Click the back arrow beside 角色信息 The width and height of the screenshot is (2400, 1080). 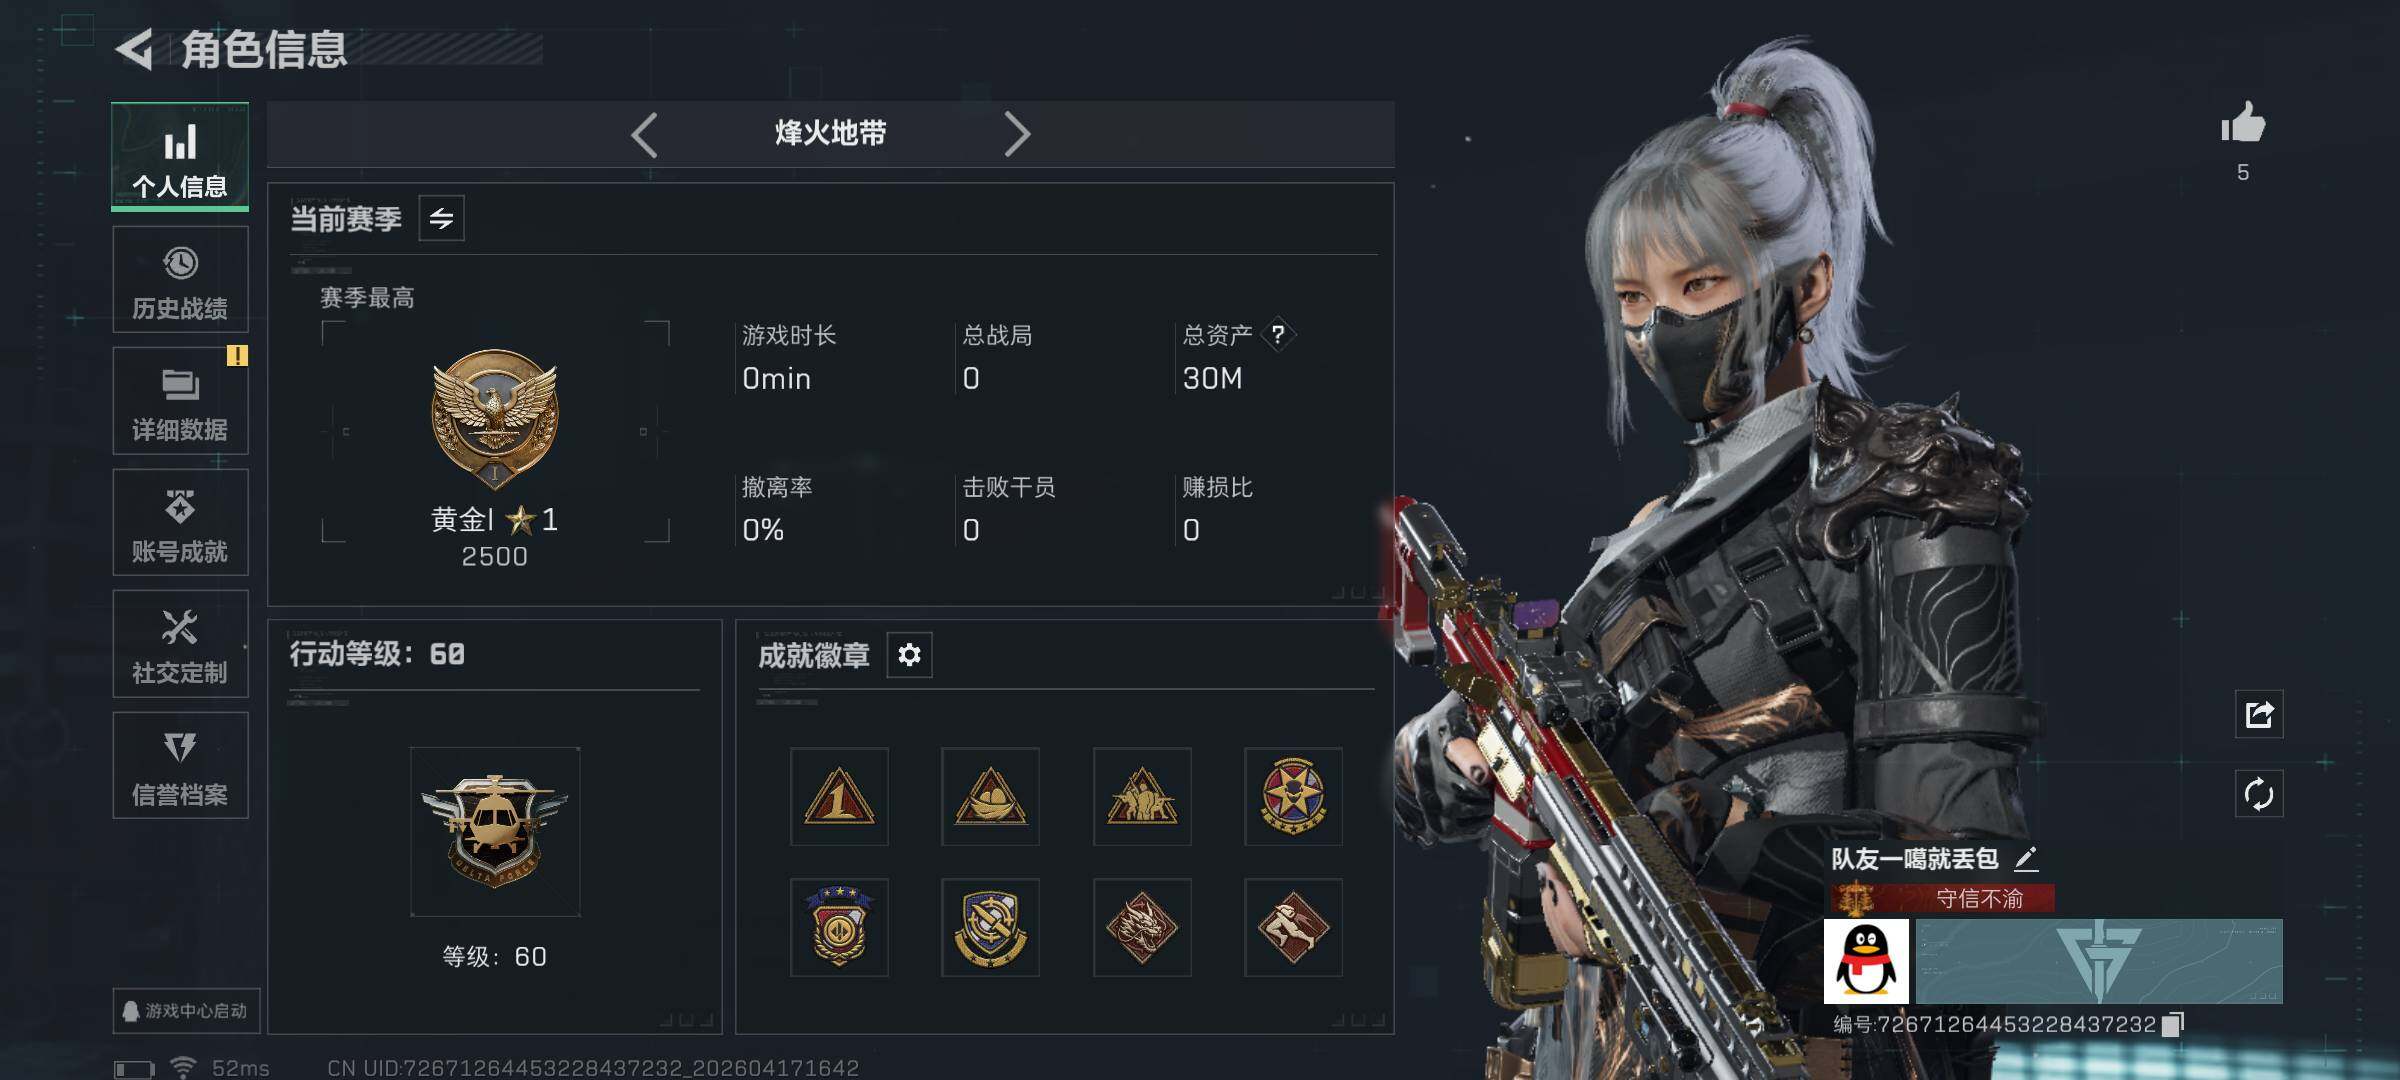134,49
